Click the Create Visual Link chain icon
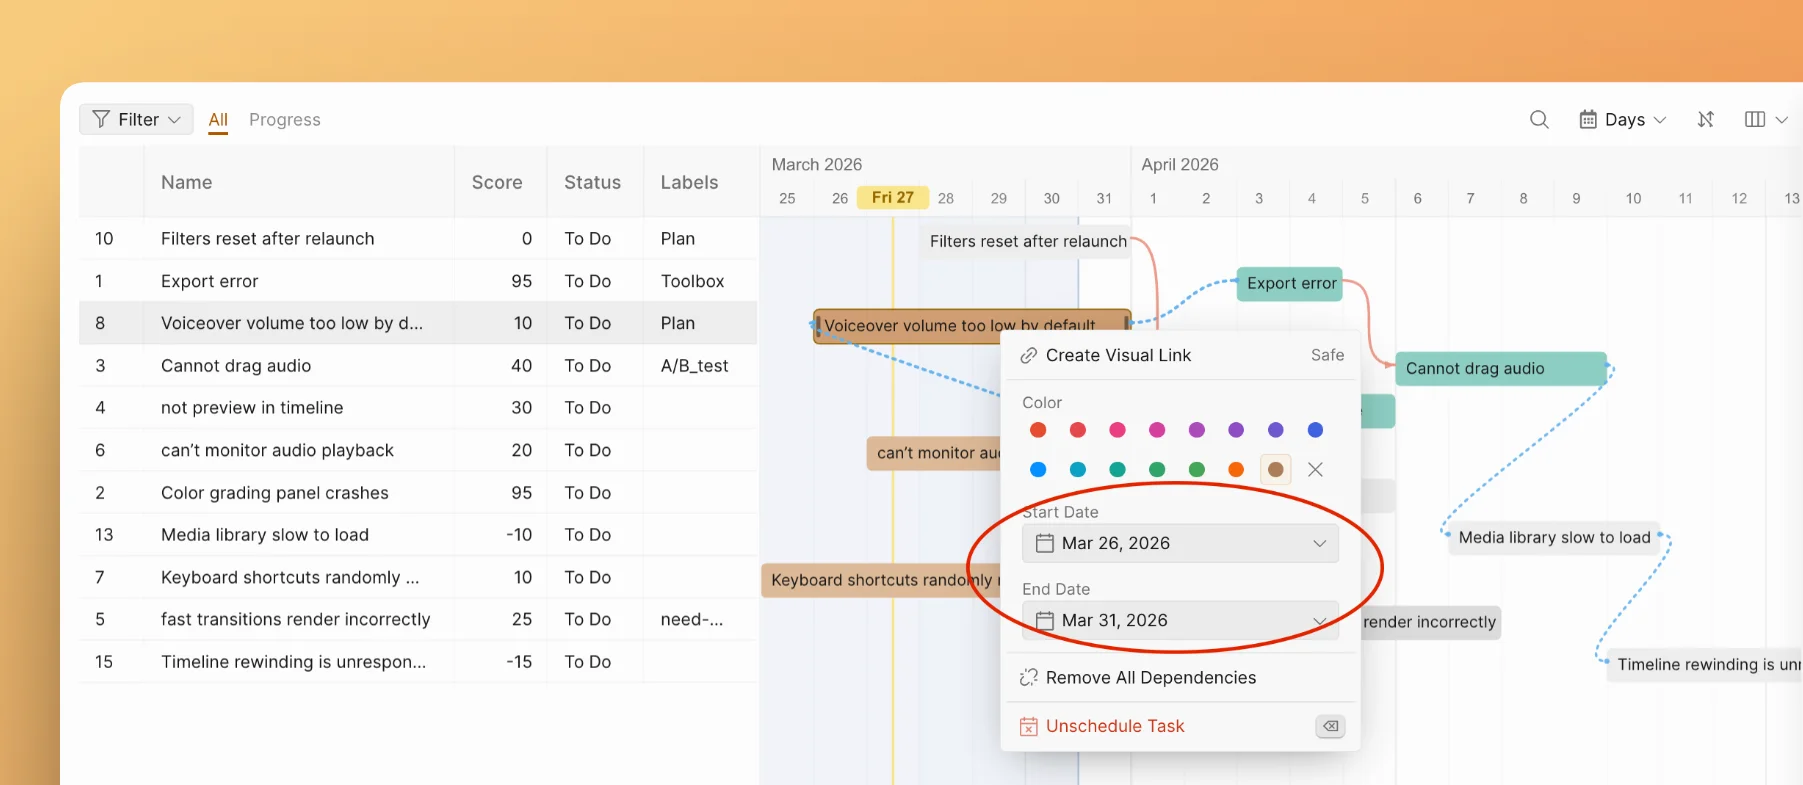This screenshot has width=1803, height=785. point(1028,356)
